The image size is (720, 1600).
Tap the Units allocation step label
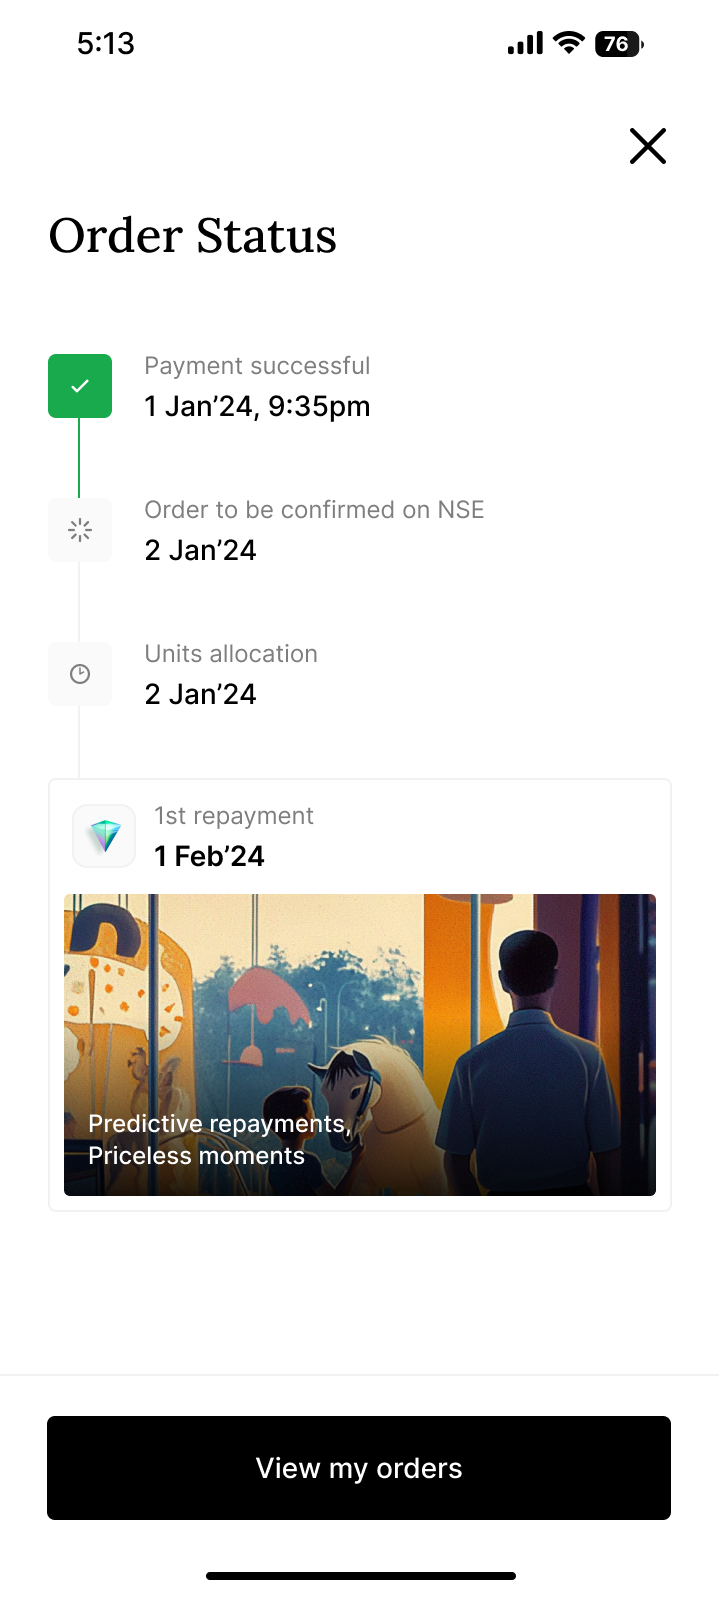click(x=231, y=654)
